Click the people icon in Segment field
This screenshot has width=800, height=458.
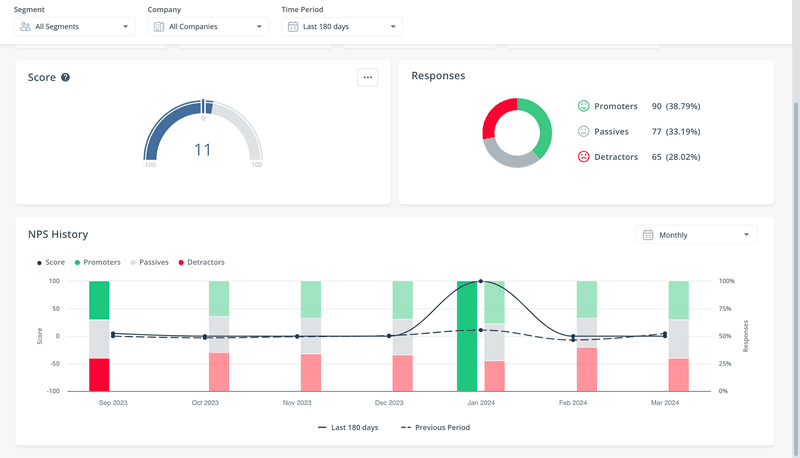(x=26, y=27)
